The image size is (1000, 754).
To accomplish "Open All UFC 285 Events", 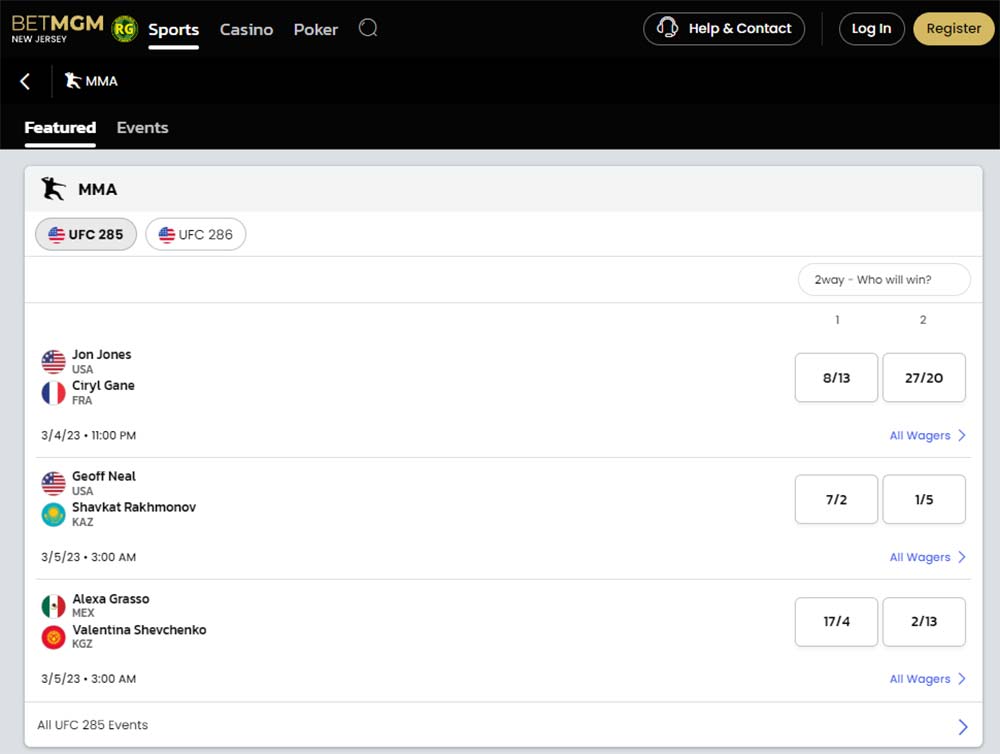I will (x=503, y=725).
